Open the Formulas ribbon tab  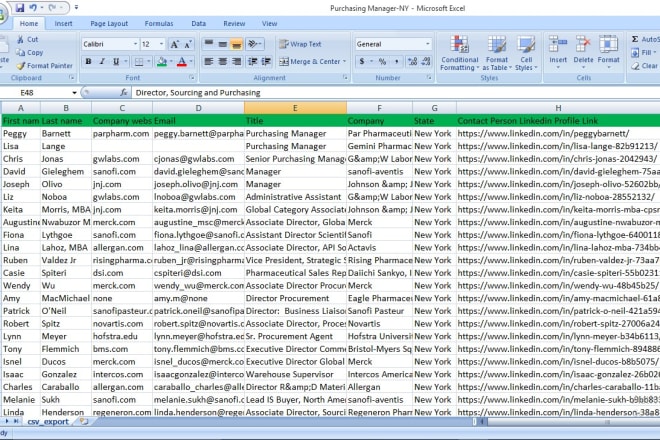tap(159, 24)
